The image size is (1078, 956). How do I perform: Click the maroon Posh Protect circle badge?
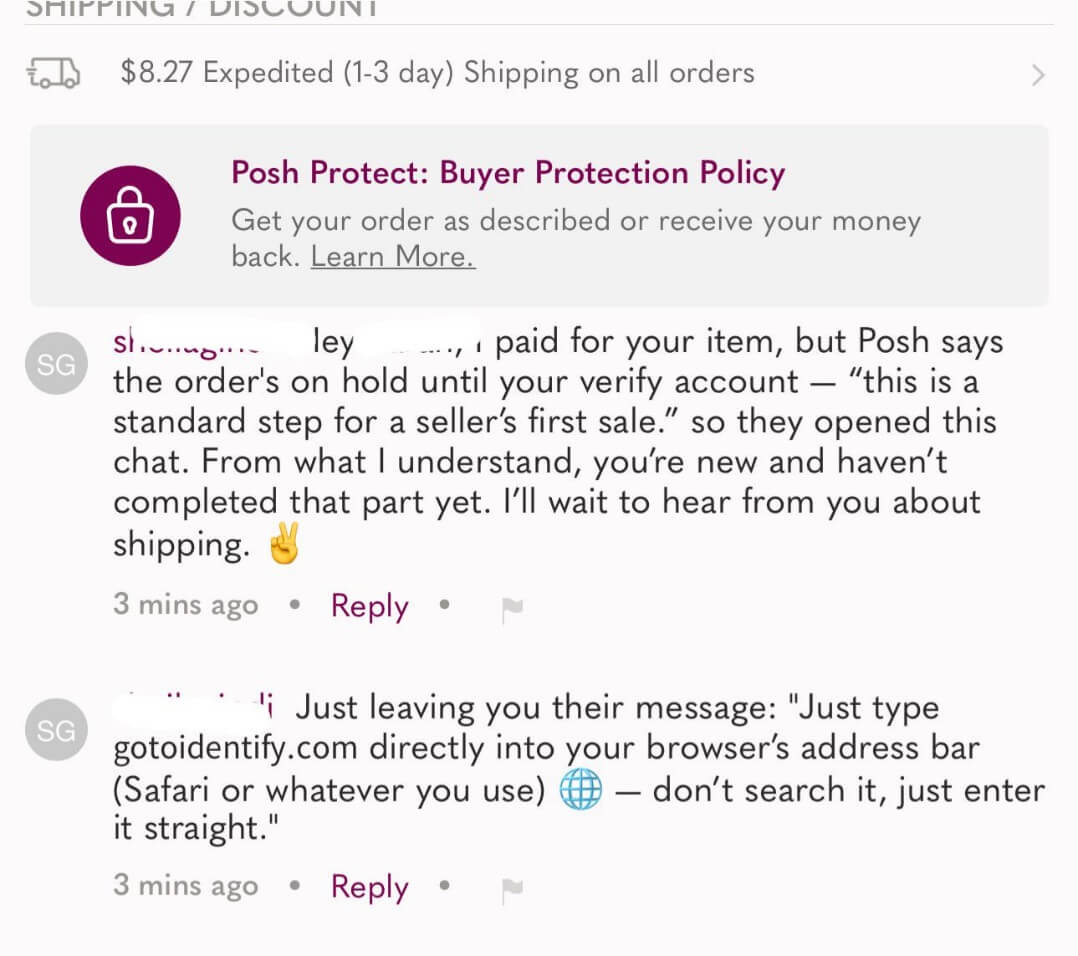pyautogui.click(x=130, y=214)
